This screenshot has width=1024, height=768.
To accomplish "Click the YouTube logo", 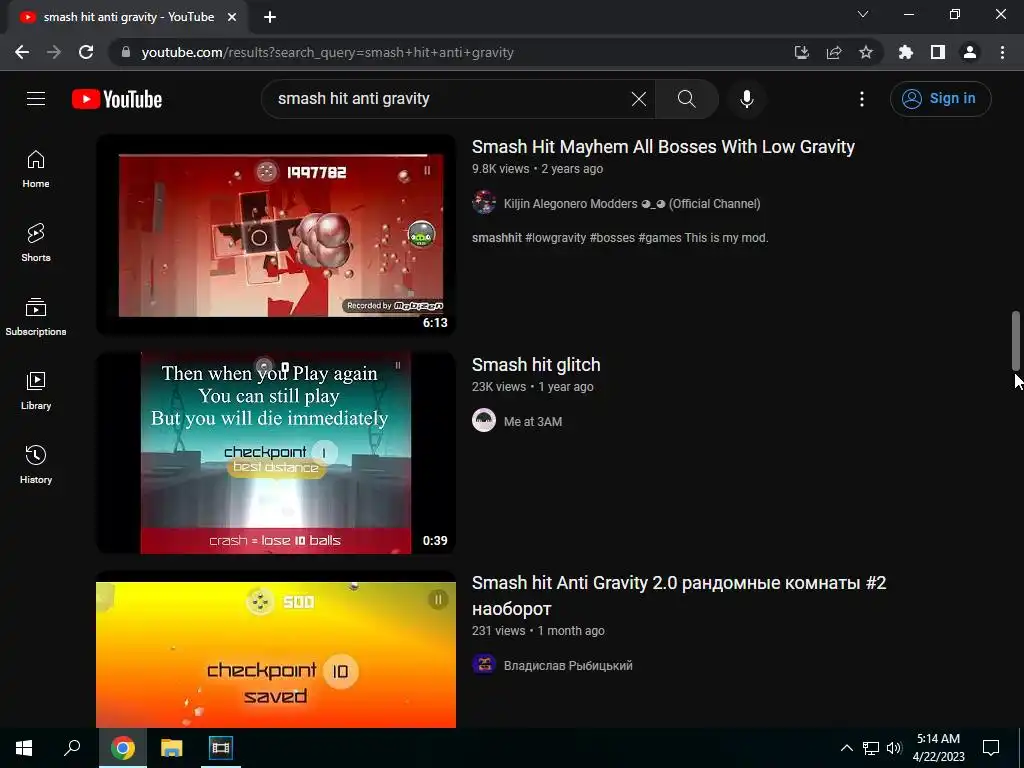I will coord(117,99).
